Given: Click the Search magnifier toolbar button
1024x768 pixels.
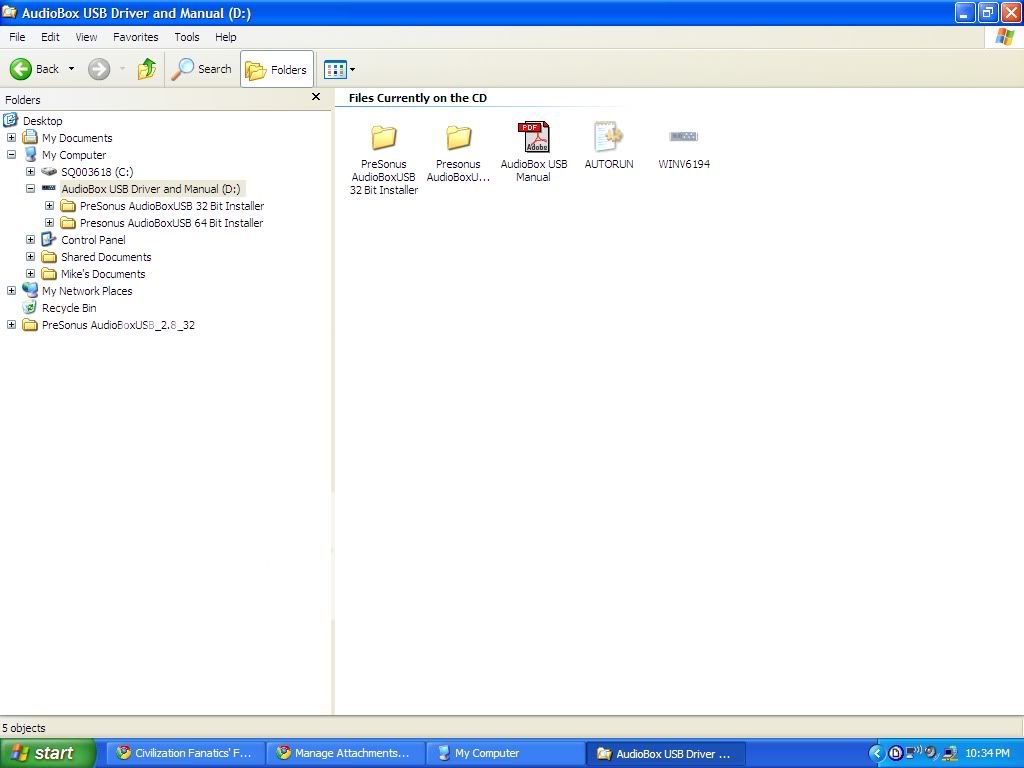Looking at the screenshot, I should coord(202,69).
